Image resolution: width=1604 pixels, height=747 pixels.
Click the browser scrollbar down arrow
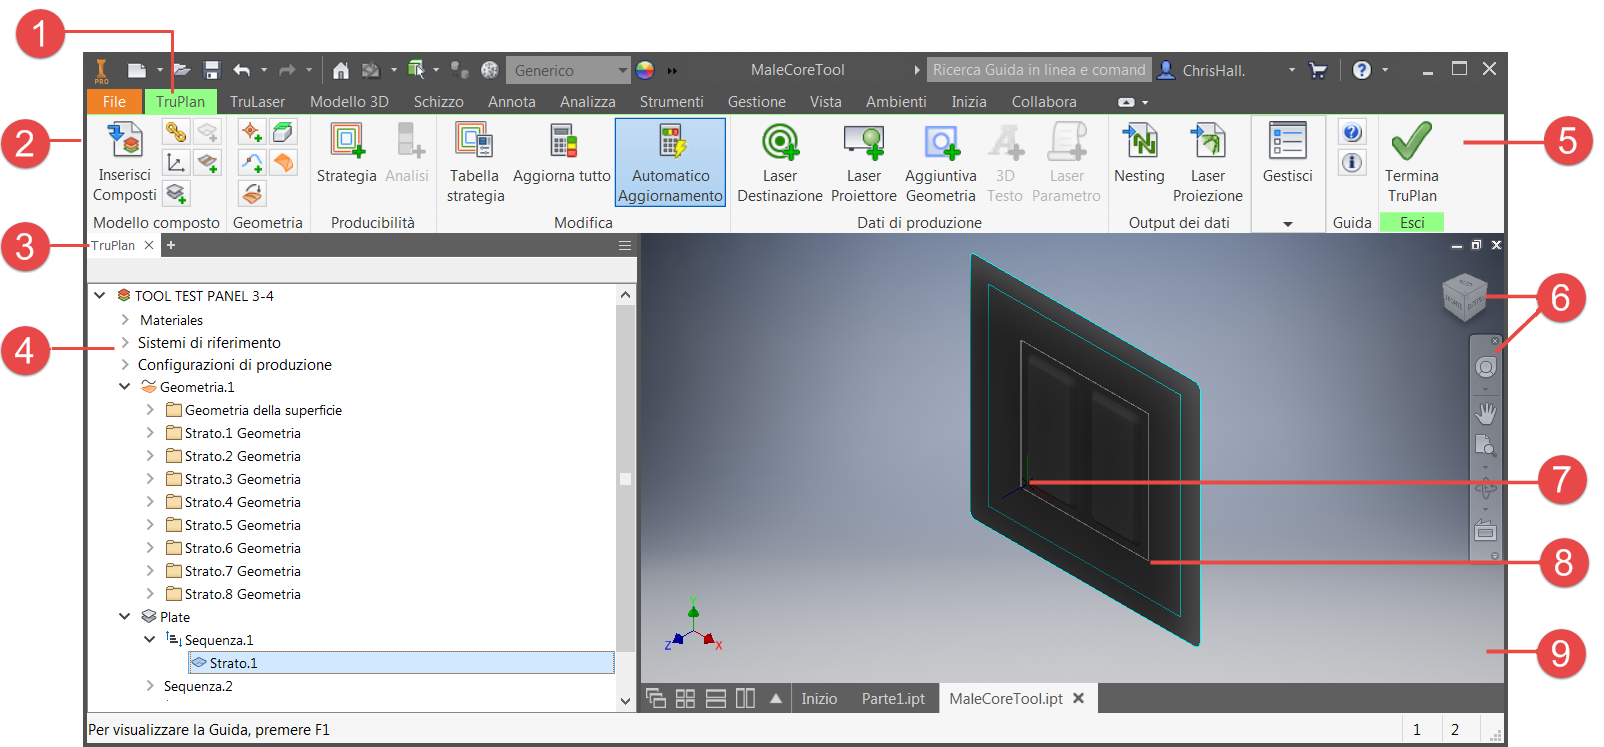pos(626,702)
